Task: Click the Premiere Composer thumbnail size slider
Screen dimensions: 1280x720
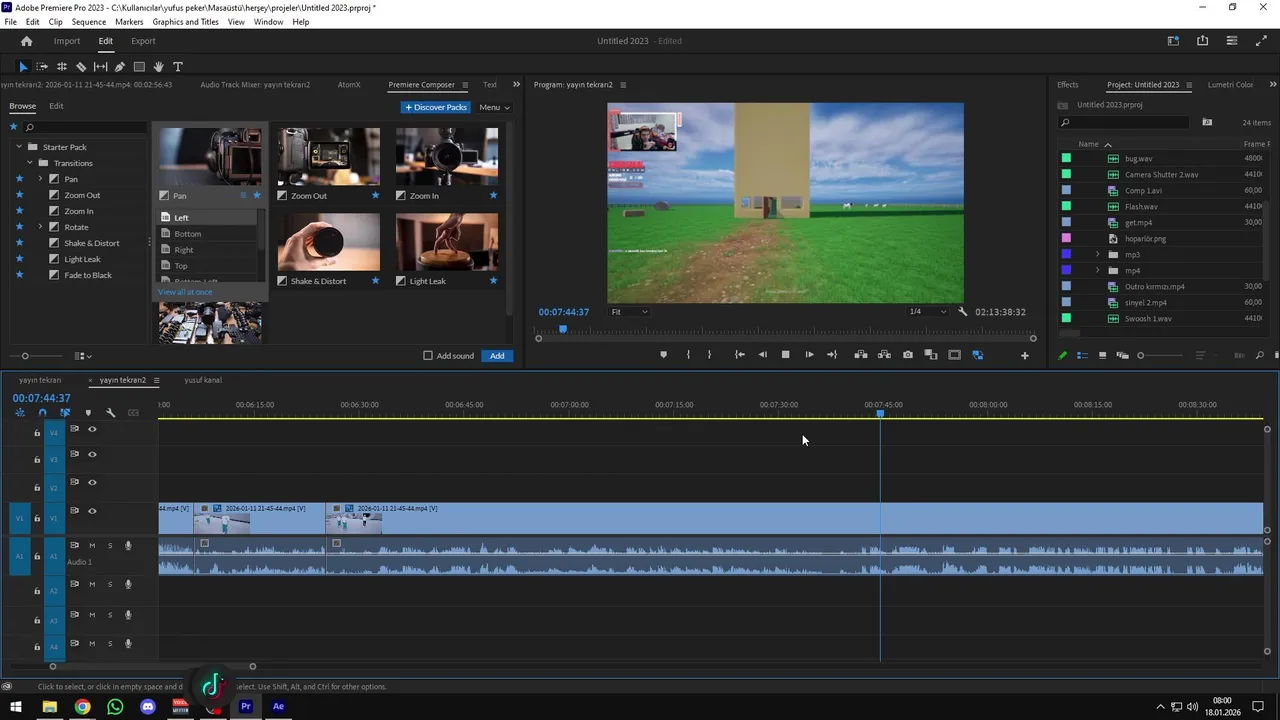Action: click(26, 356)
